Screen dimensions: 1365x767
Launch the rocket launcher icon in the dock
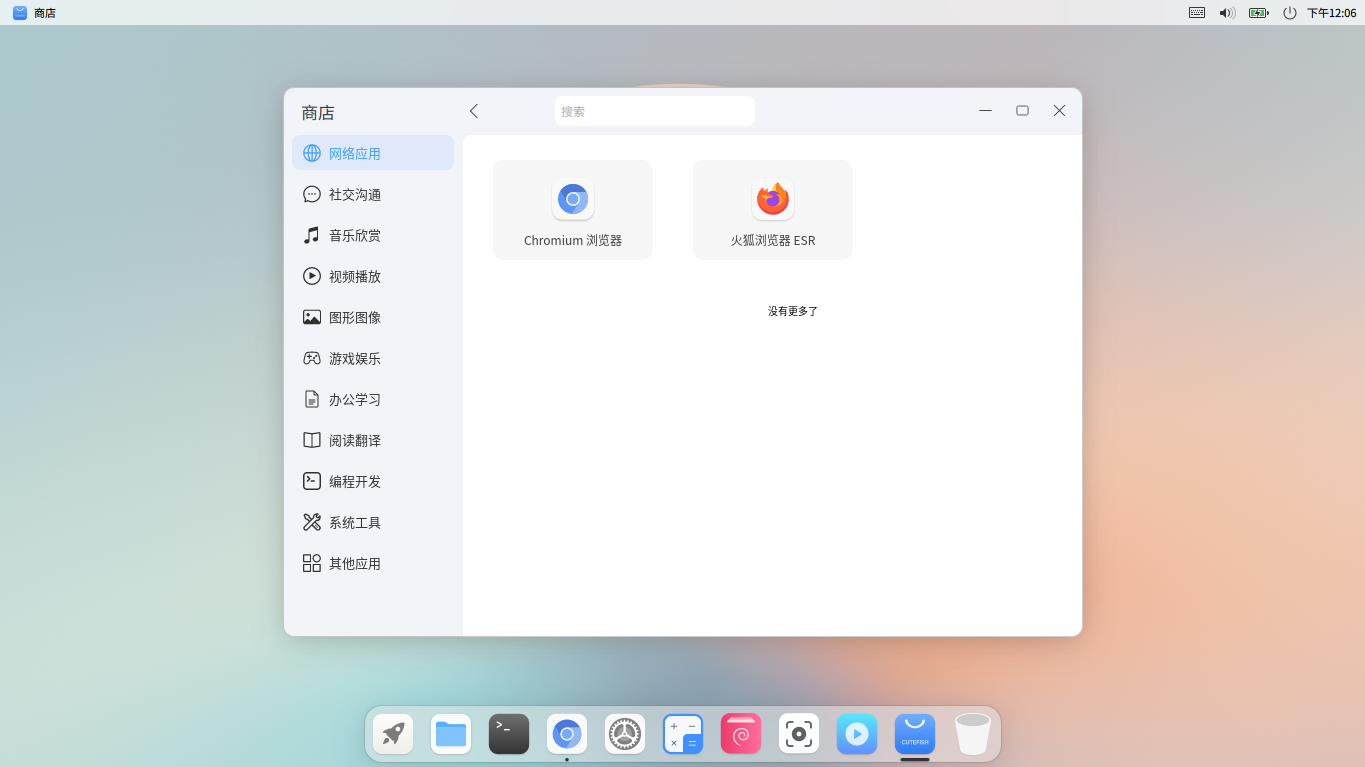391,733
